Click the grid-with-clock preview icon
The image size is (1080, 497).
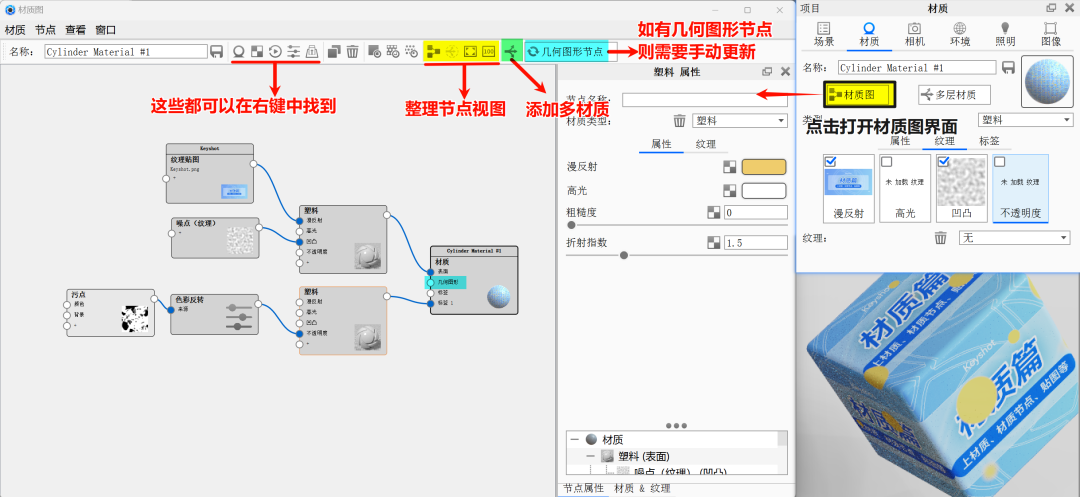[x=393, y=51]
